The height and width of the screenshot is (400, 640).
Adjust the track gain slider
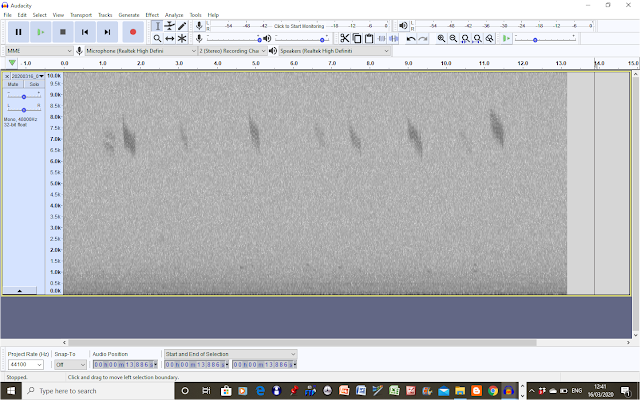point(24,97)
